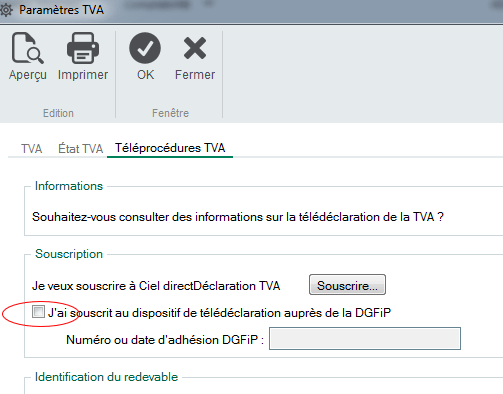The width and height of the screenshot is (503, 394).
Task: Click the Souscription group heading
Action: [69, 254]
